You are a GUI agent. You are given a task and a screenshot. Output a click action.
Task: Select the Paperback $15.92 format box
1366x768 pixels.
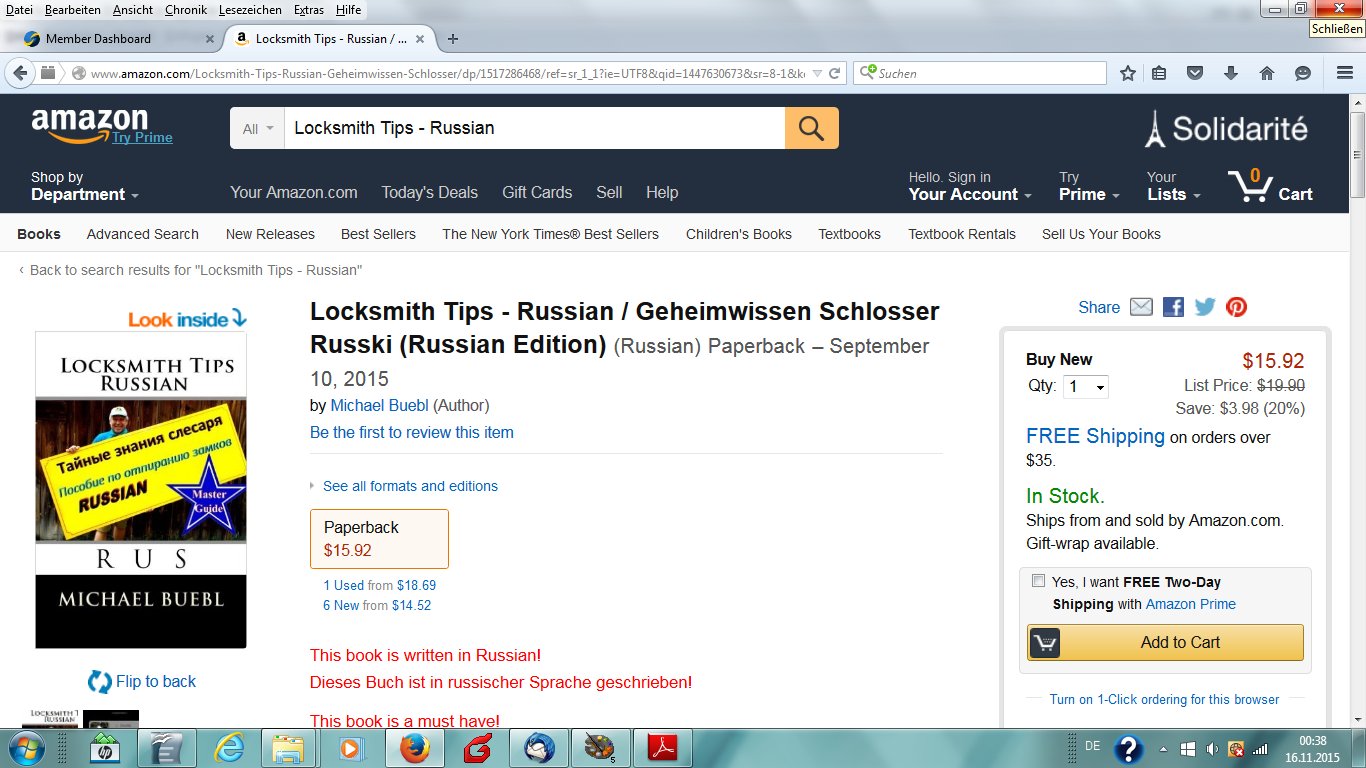point(379,539)
